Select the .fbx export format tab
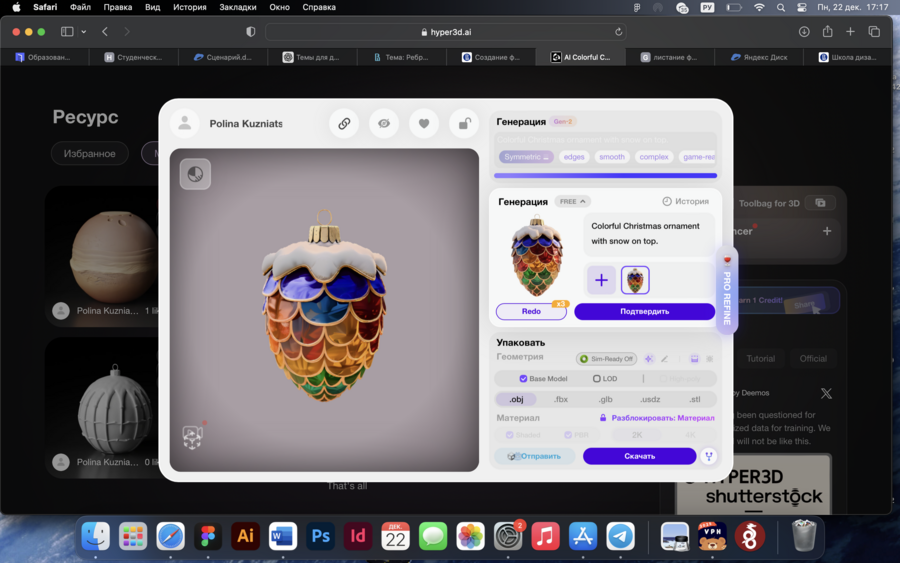This screenshot has height=563, width=900. (x=561, y=399)
